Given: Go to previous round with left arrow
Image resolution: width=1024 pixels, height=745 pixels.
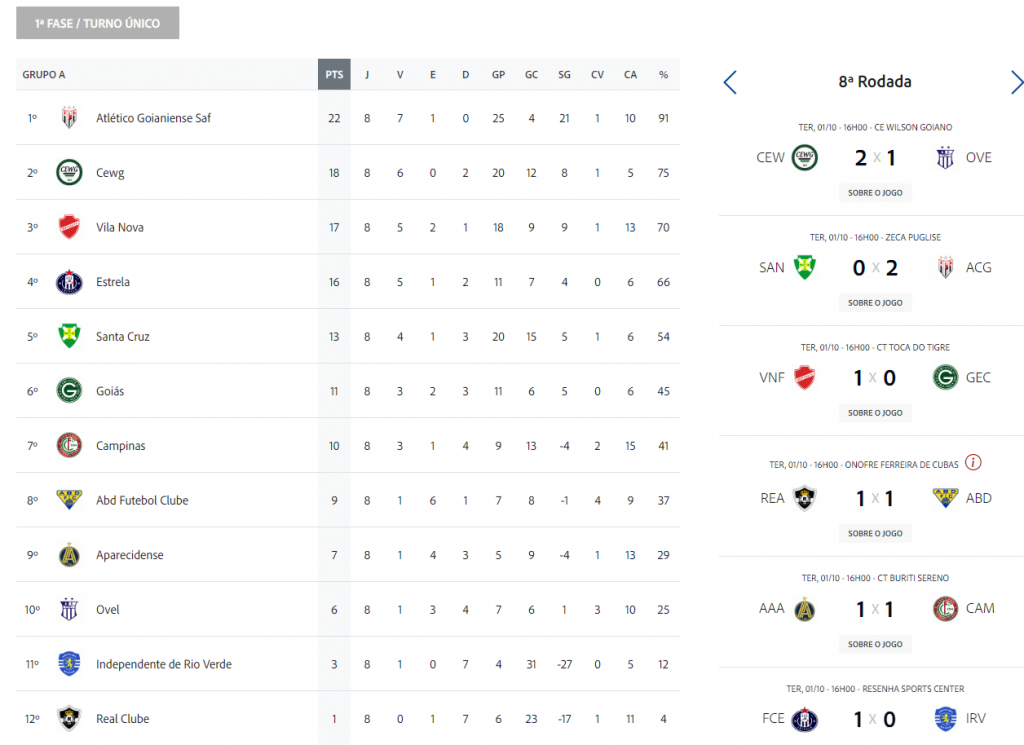Looking at the screenshot, I should [x=730, y=82].
